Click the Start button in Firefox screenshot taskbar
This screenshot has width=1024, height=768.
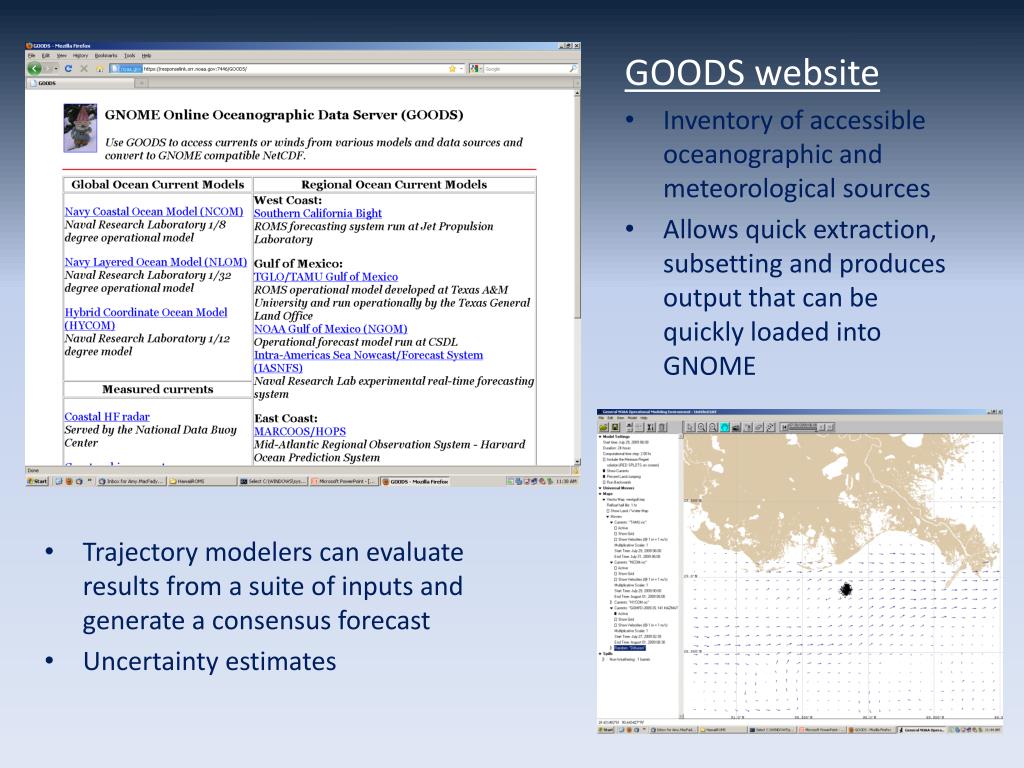[37, 481]
